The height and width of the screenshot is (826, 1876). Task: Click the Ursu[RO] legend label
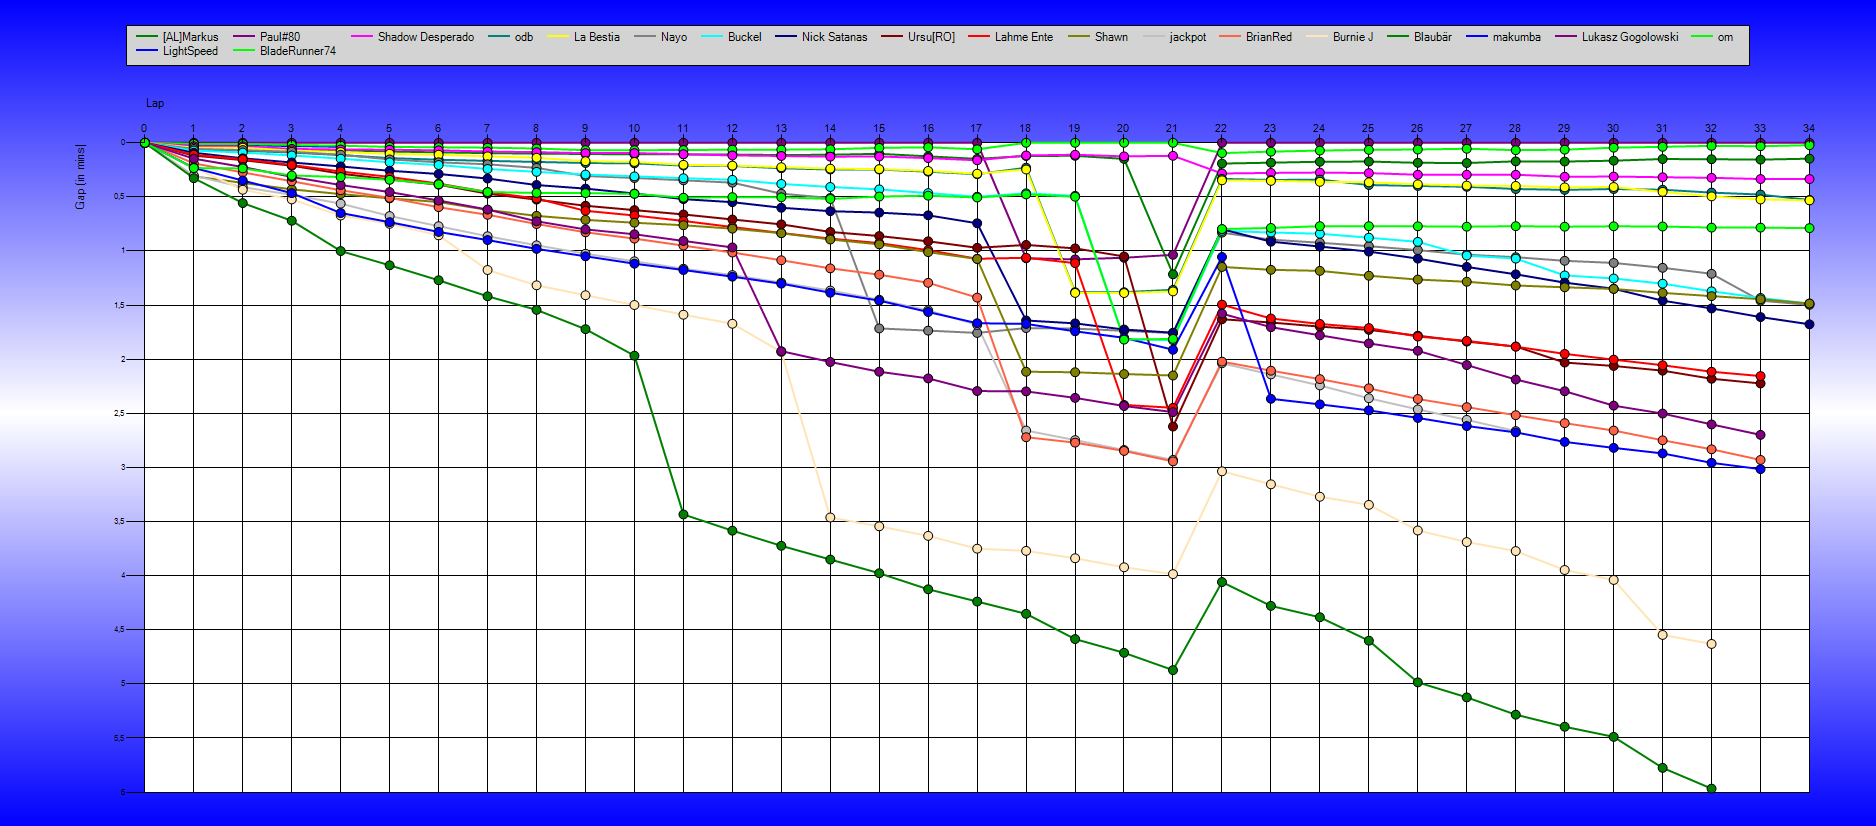pos(931,37)
